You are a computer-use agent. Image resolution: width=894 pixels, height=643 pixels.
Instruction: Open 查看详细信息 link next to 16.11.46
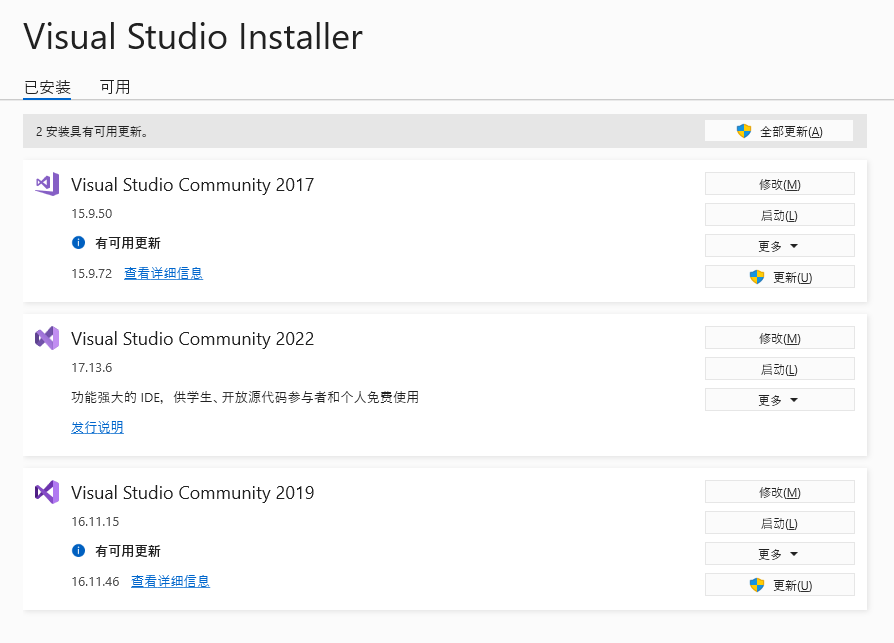coord(170,581)
